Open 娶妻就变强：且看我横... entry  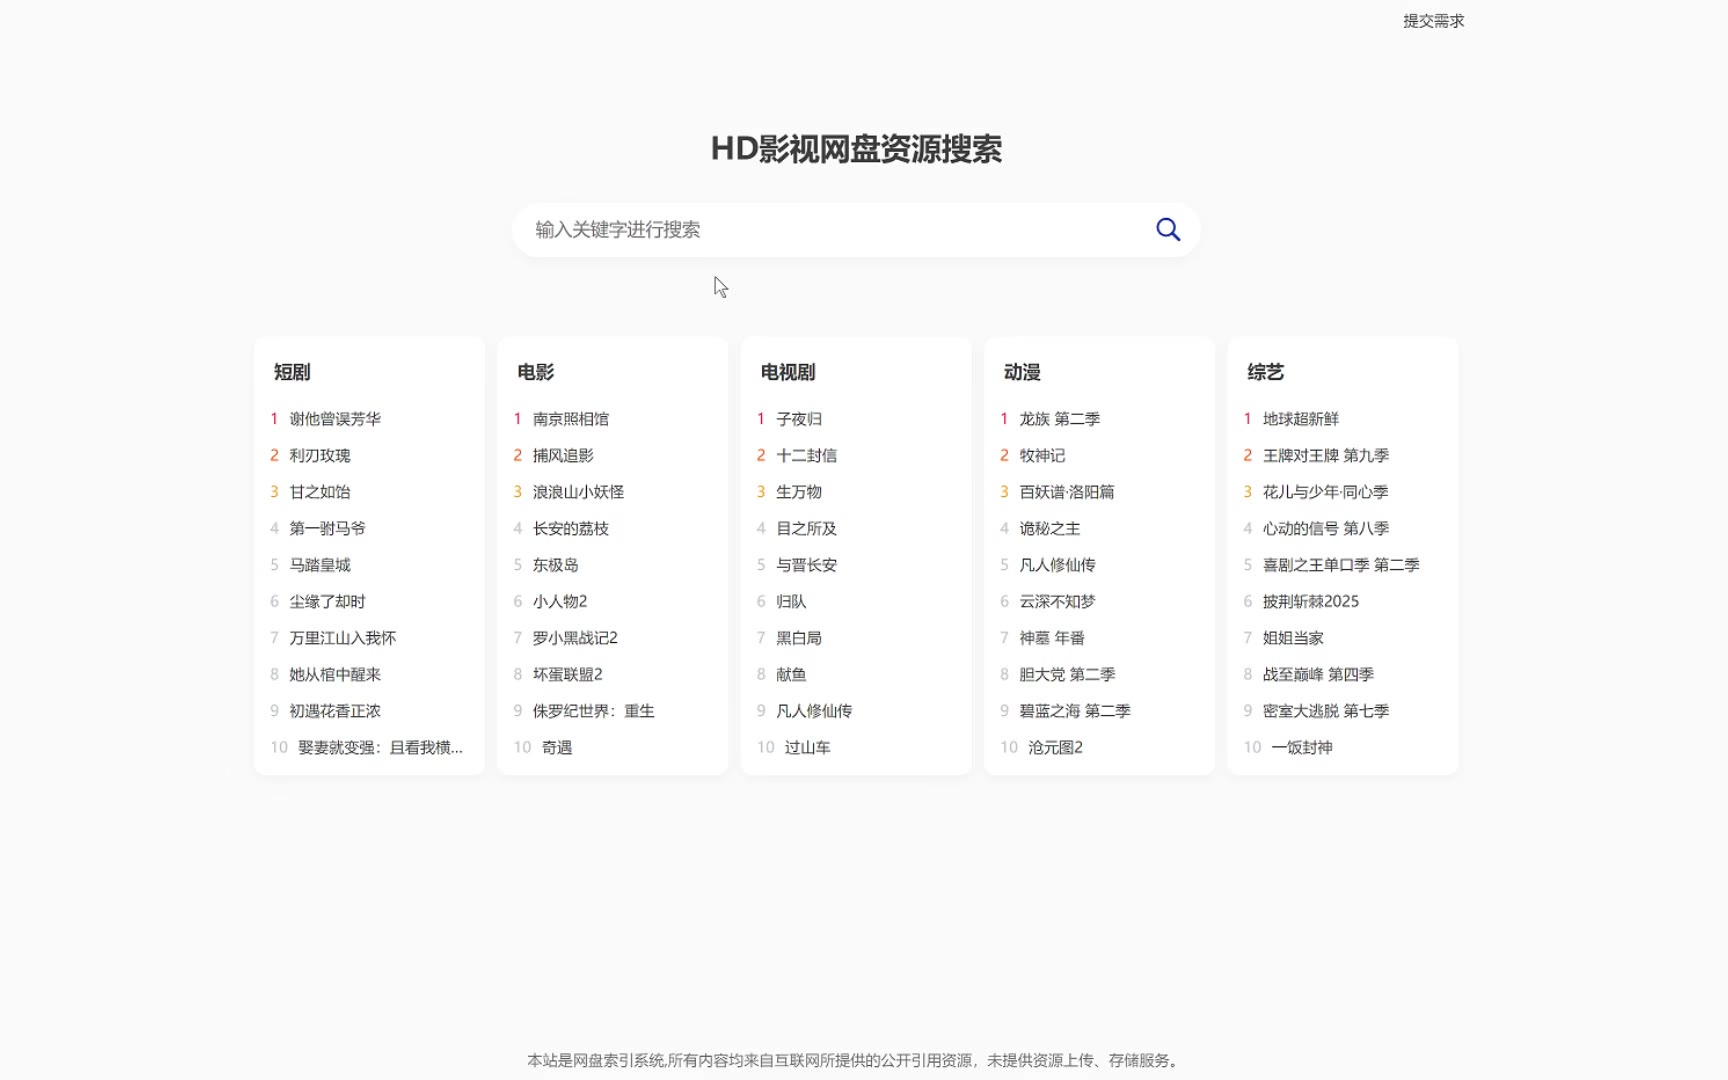pyautogui.click(x=380, y=747)
